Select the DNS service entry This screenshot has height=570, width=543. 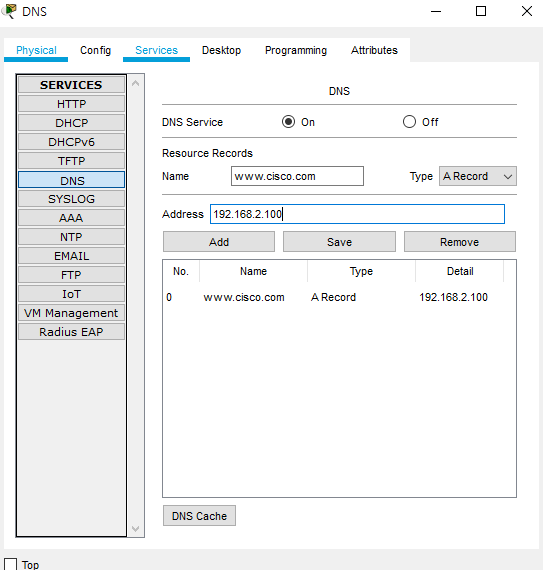tap(71, 180)
